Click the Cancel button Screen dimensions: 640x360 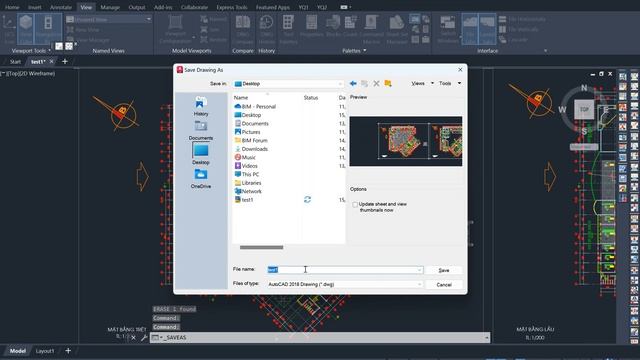[x=444, y=284]
